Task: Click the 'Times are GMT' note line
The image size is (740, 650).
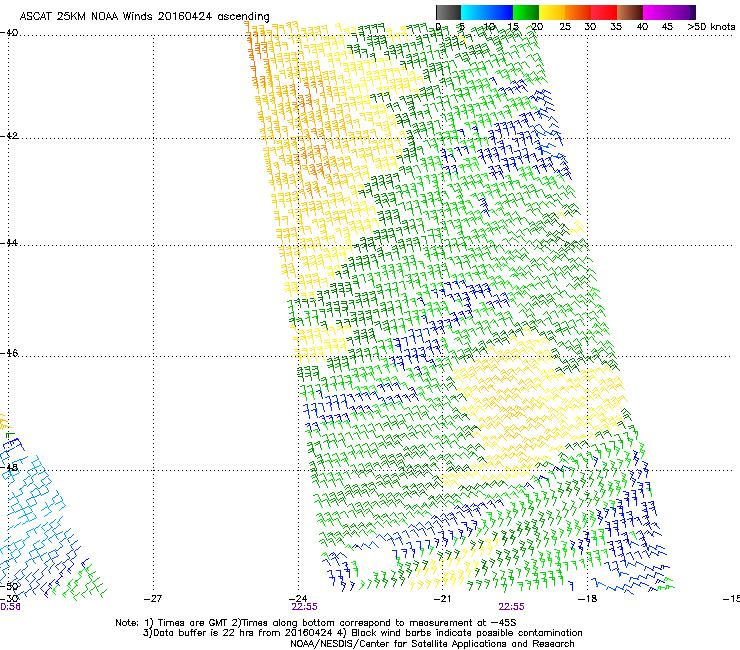Action: [x=316, y=623]
